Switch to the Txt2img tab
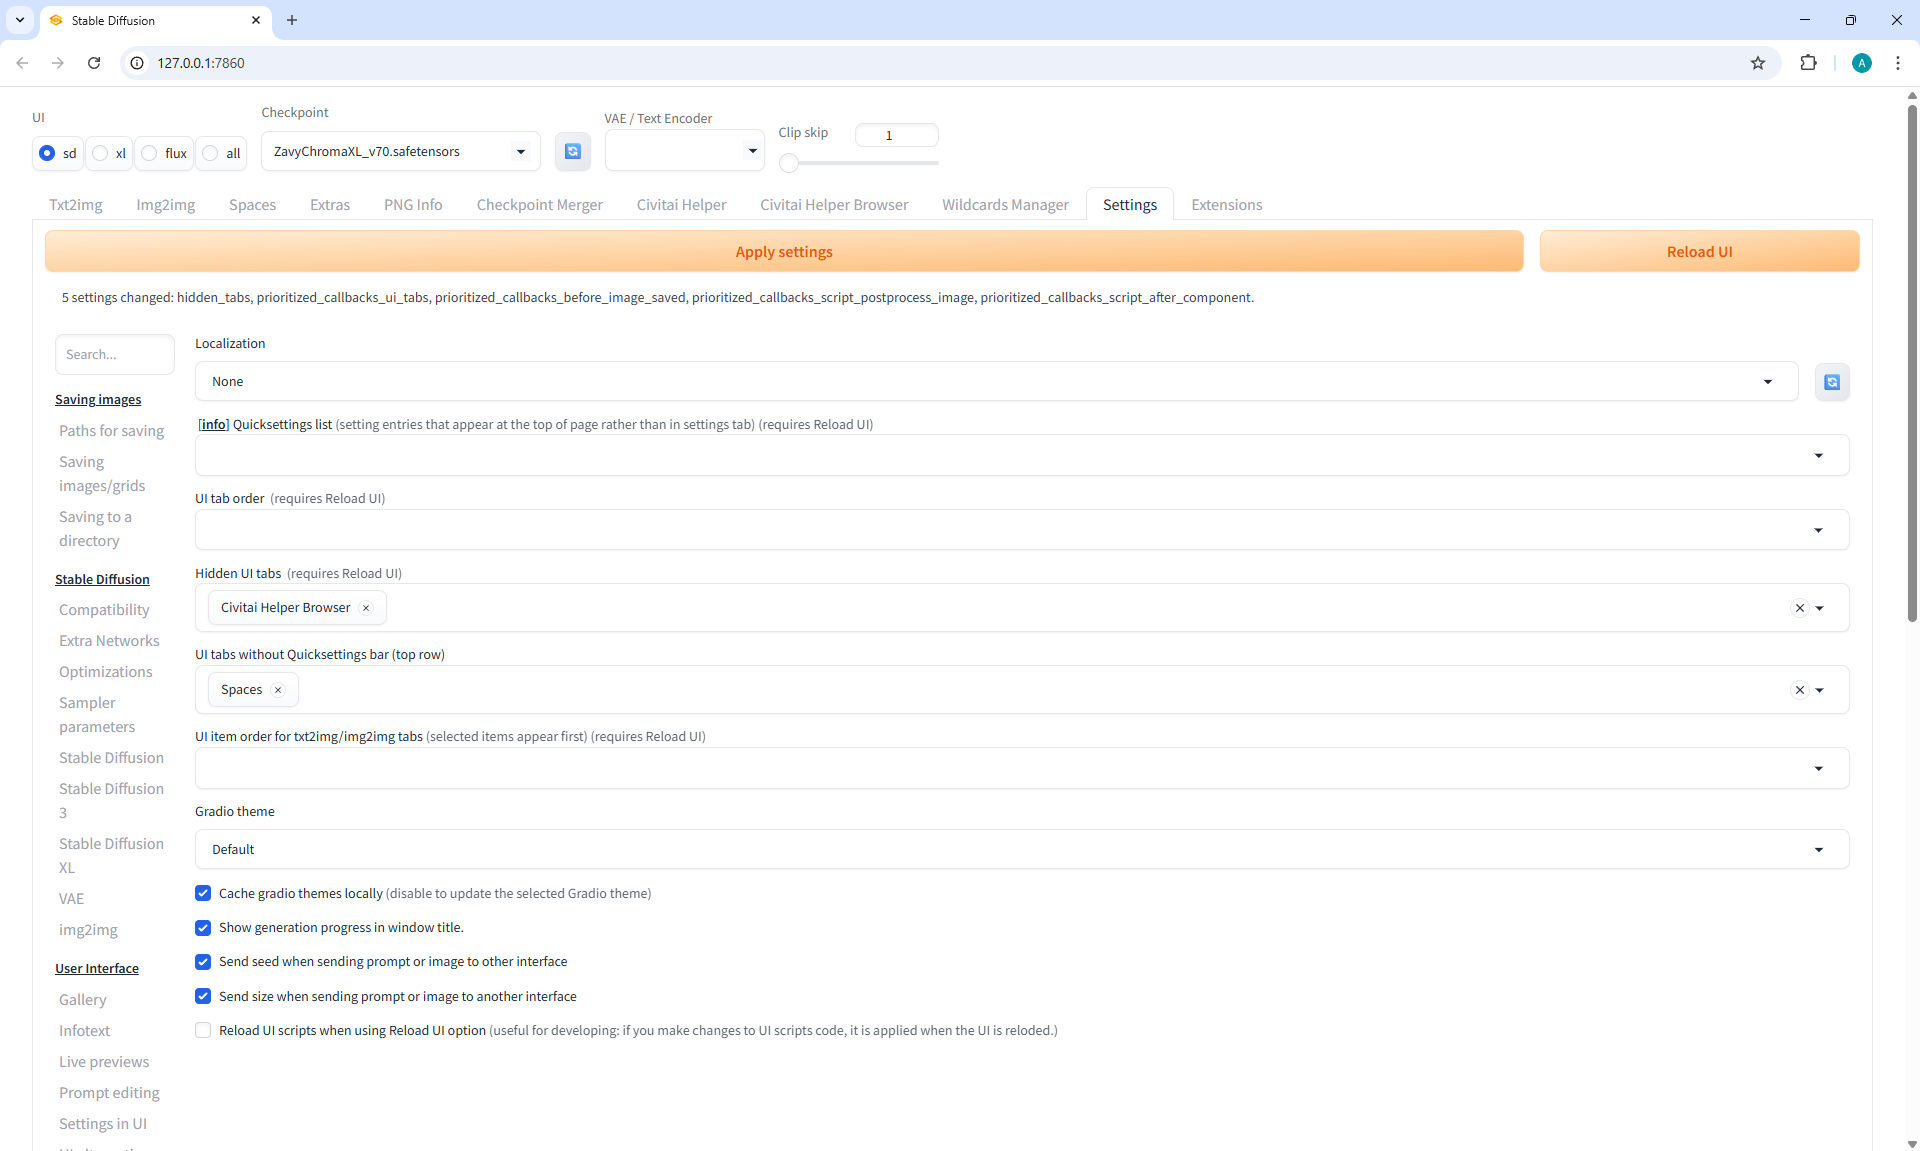The height and width of the screenshot is (1151, 1920). tap(76, 205)
